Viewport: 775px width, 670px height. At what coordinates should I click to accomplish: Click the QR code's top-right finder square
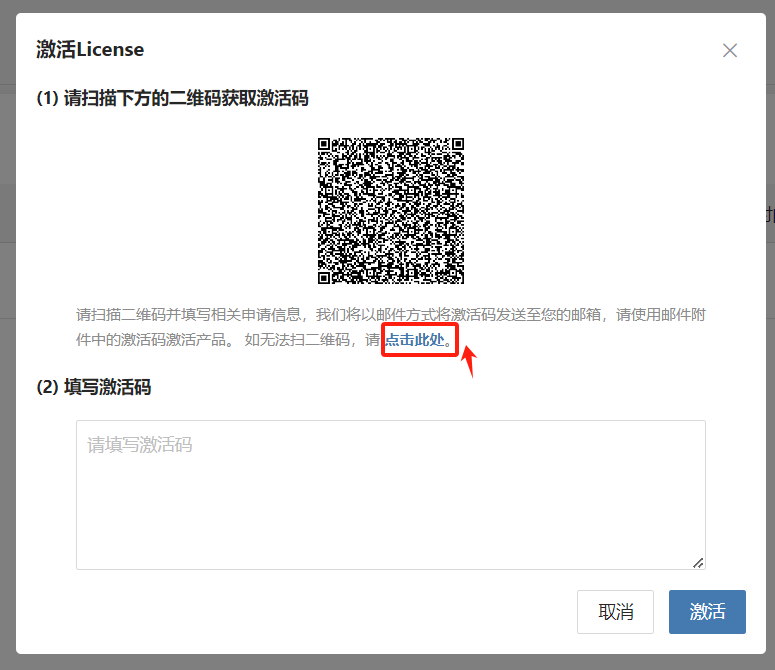pos(458,144)
